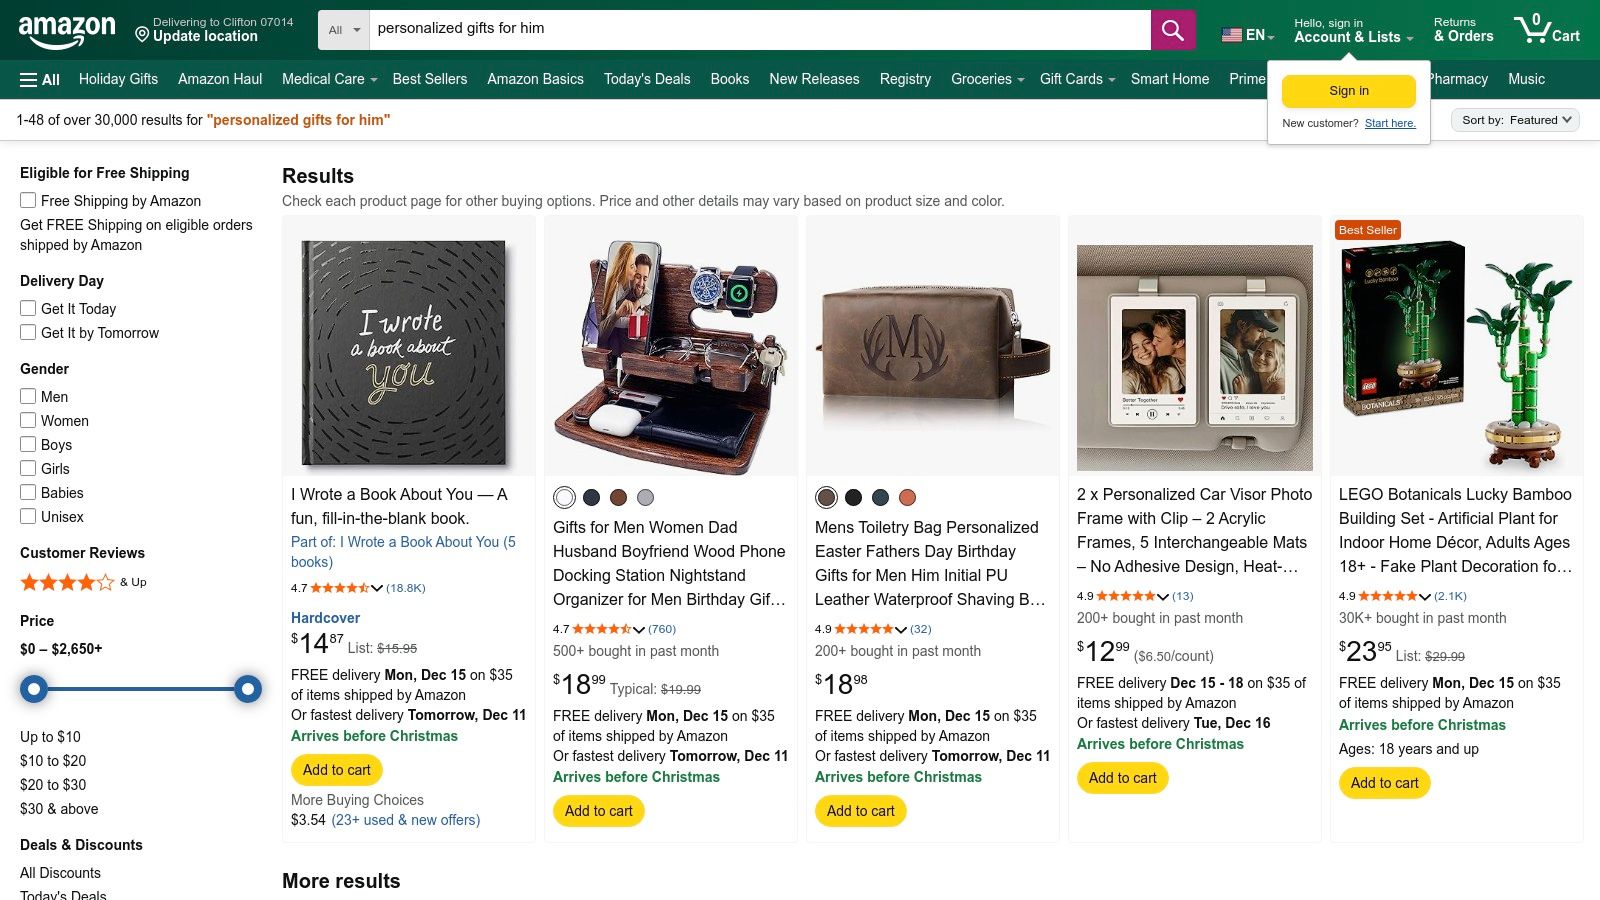This screenshot has height=900, width=1600.
Task: Check the Women gender filter
Action: 28,420
